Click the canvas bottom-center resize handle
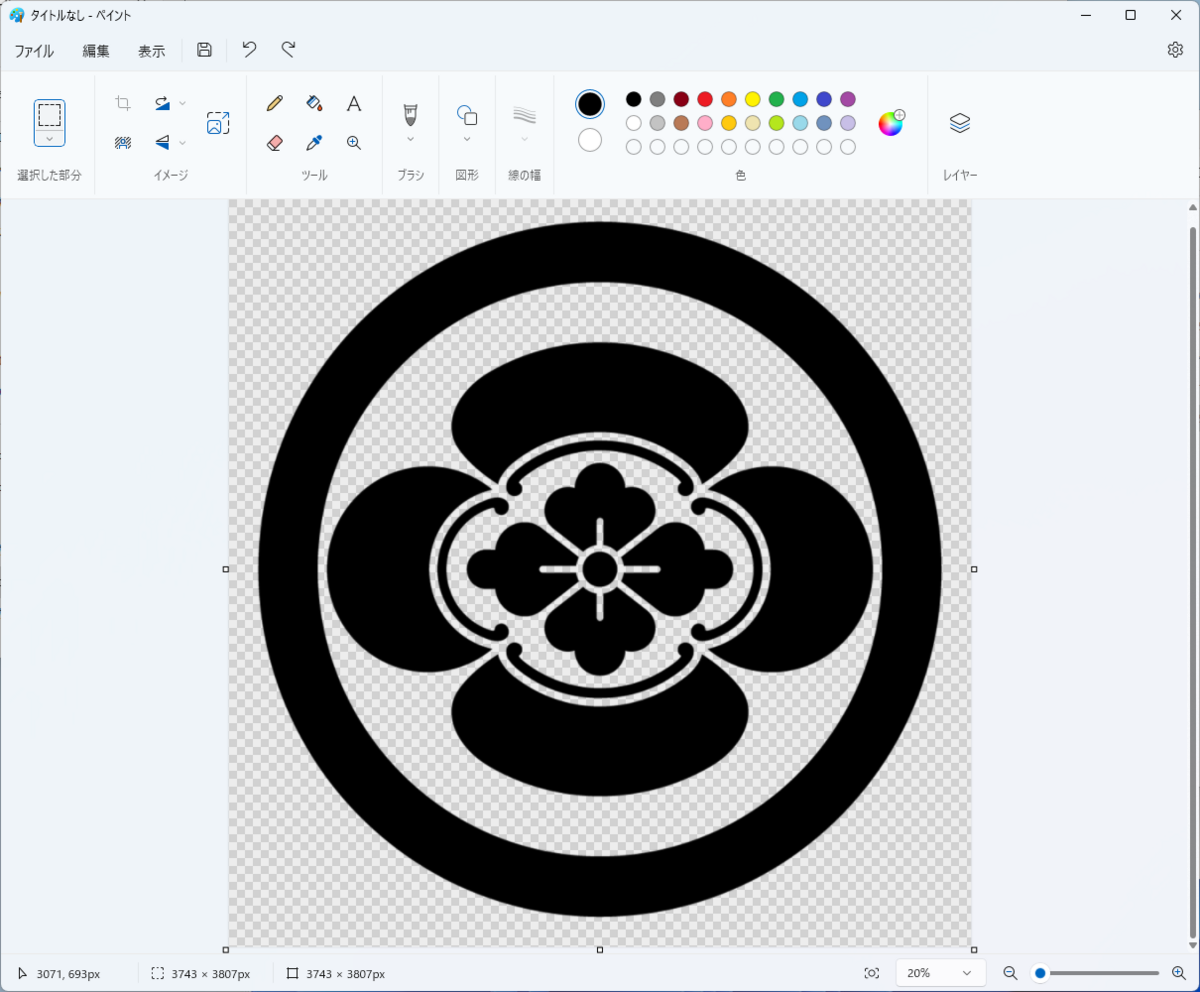Viewport: 1200px width, 992px height. point(600,950)
